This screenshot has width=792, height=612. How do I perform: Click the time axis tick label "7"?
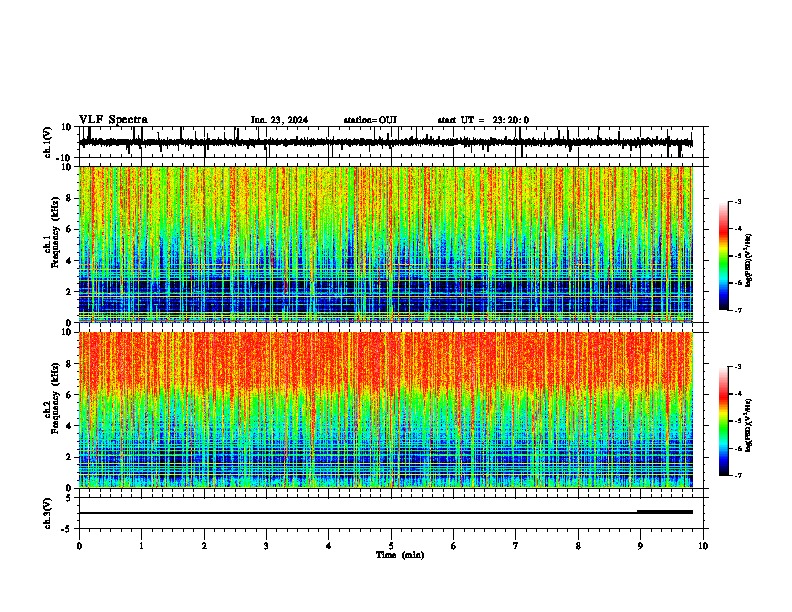click(516, 546)
